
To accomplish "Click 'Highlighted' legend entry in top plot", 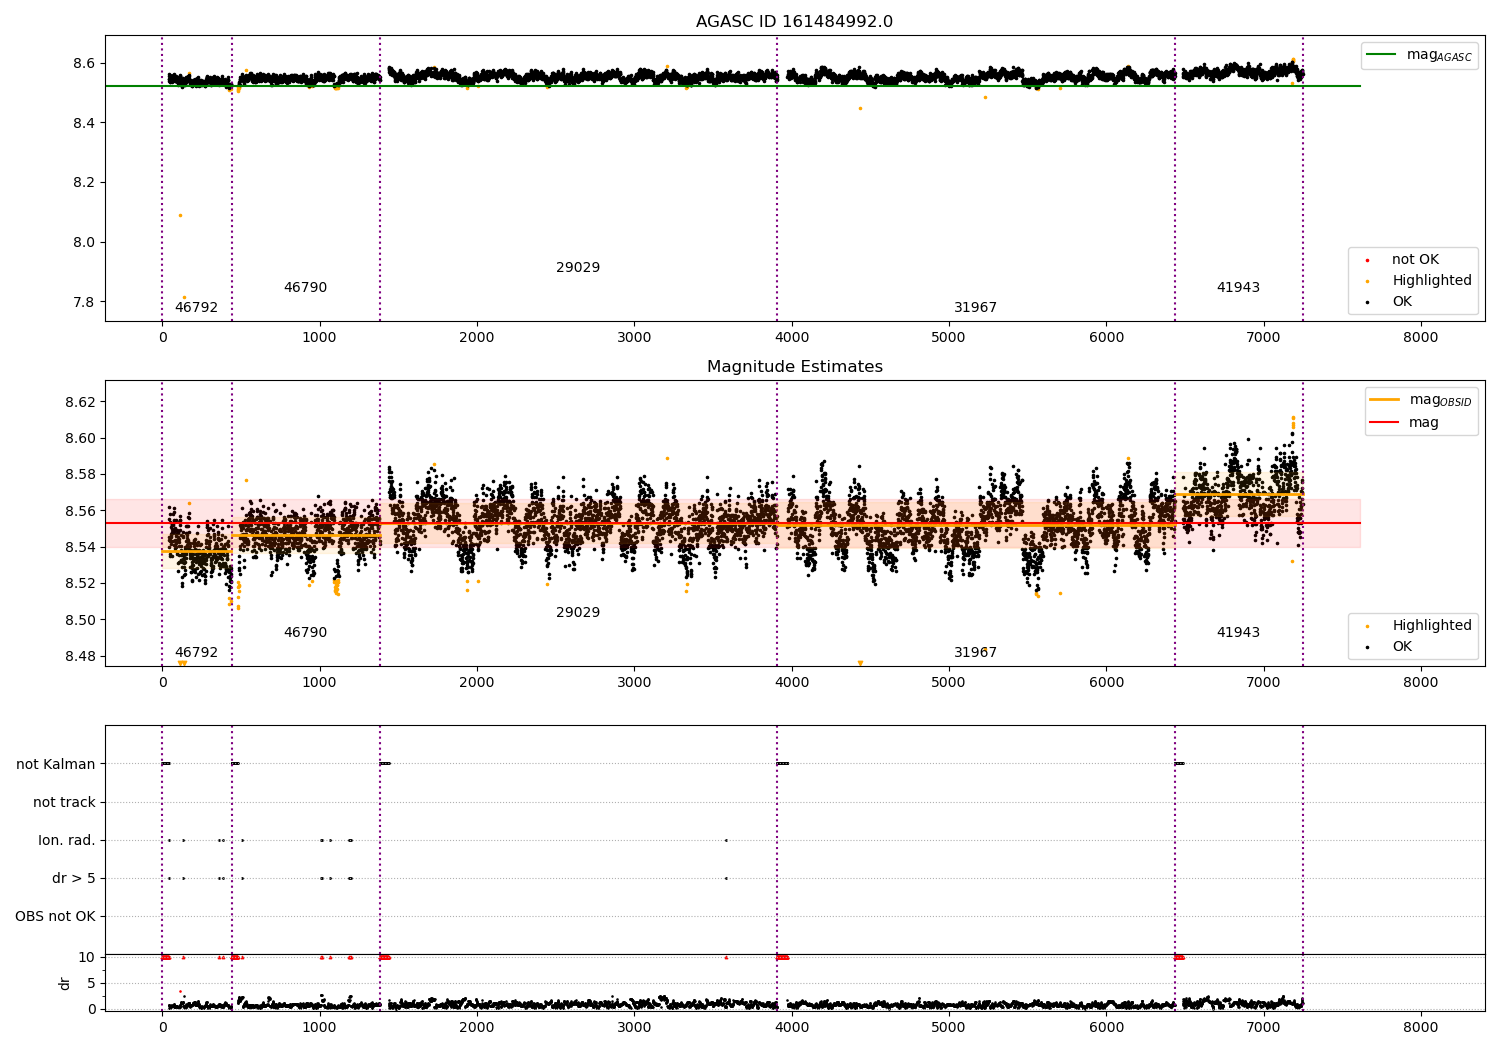I will 1422,281.
